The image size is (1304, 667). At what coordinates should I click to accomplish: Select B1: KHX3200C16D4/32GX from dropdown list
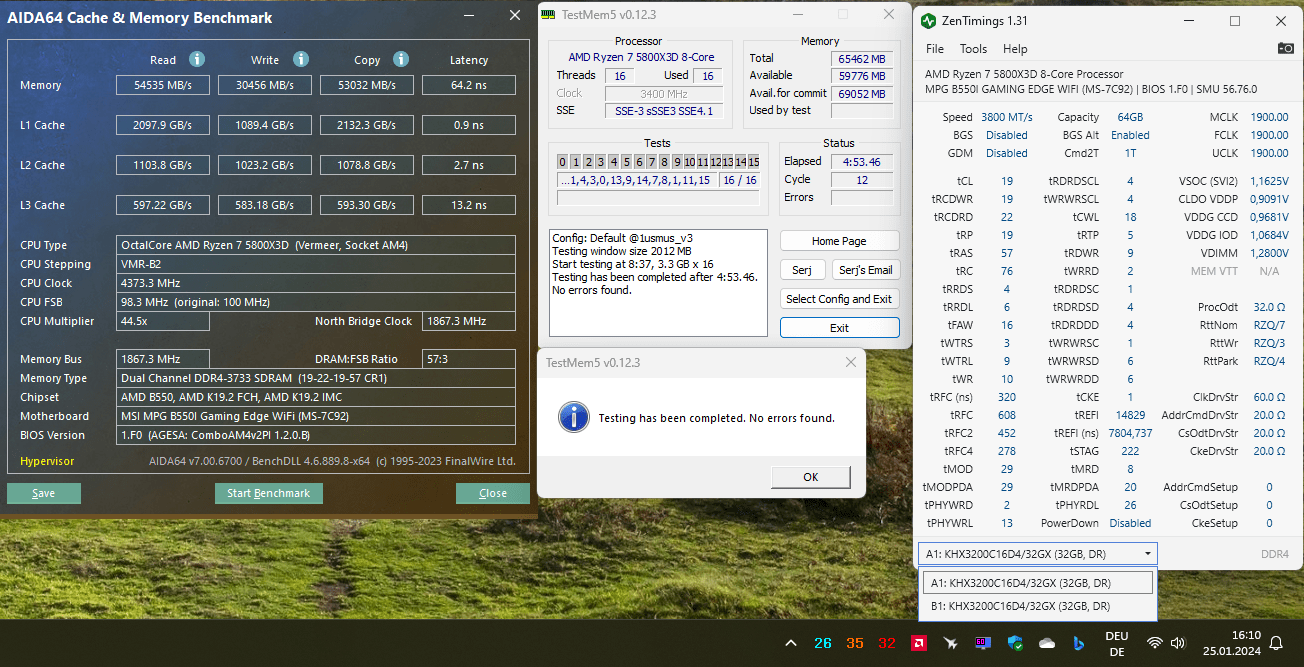1037,606
